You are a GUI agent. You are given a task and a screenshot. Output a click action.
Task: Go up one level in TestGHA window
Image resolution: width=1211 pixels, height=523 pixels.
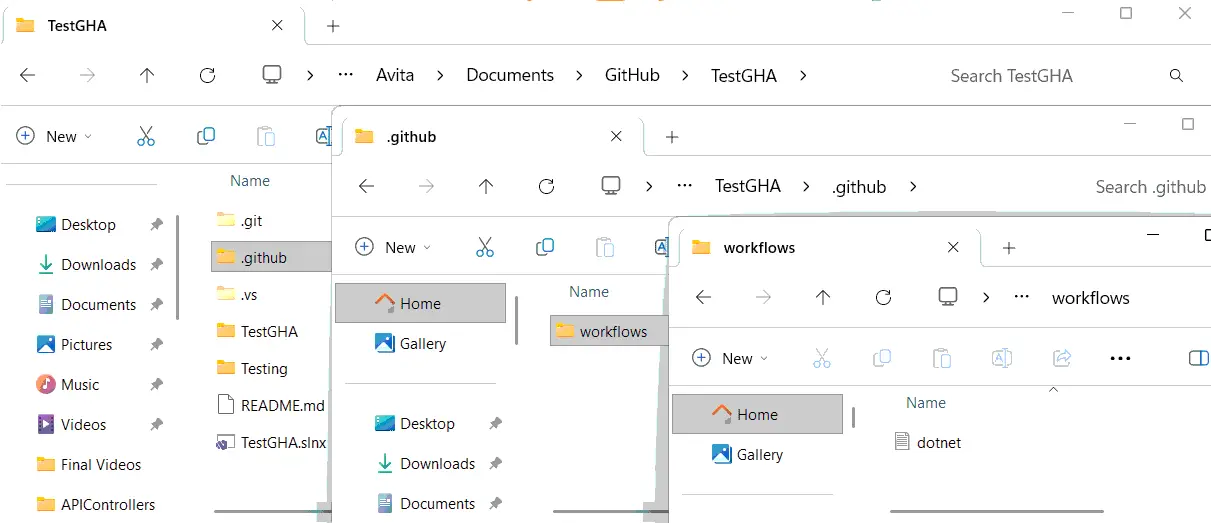click(147, 75)
